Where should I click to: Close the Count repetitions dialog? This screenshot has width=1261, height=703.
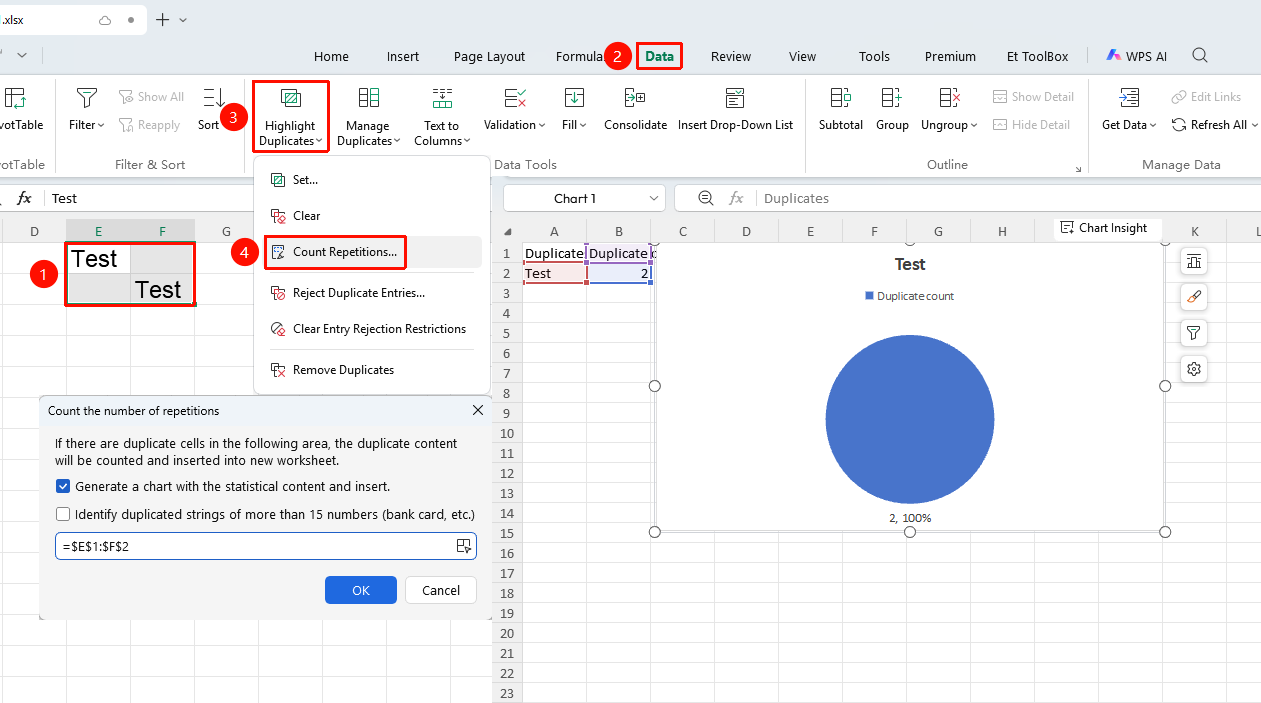(477, 410)
